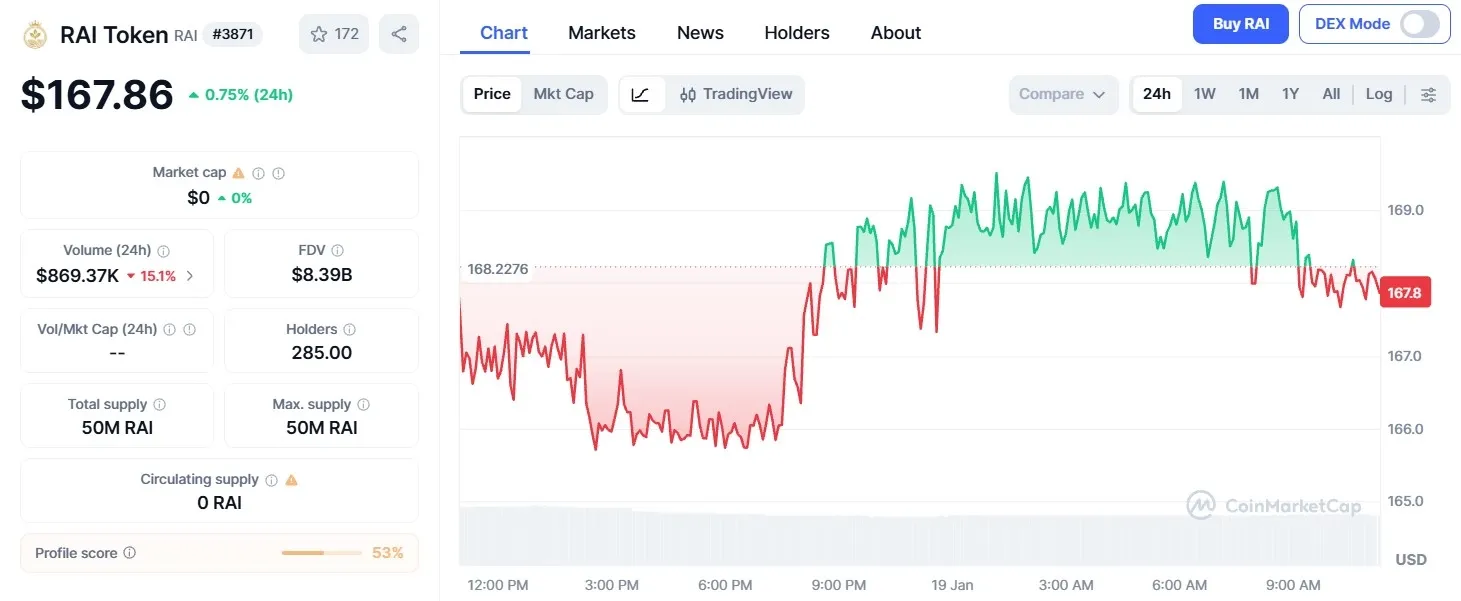The image size is (1461, 601).
Task: Open the Holders tab
Action: (x=796, y=32)
